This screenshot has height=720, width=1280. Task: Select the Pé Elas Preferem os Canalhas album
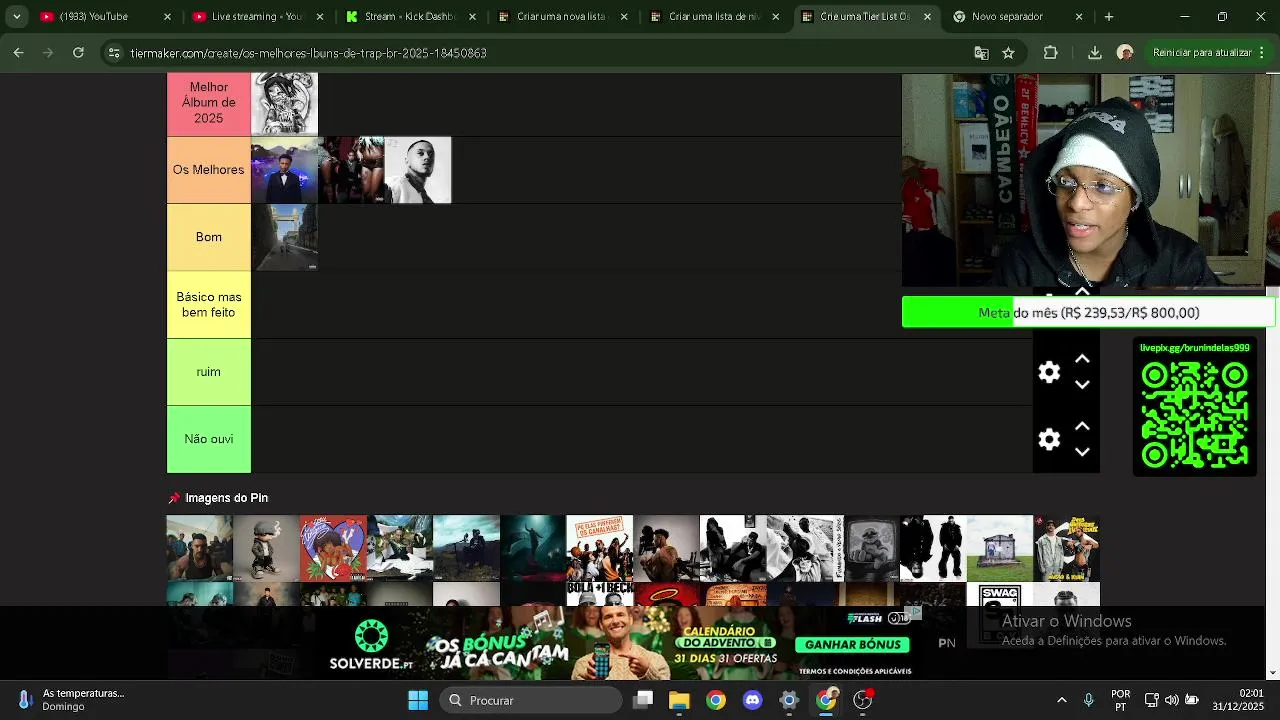point(600,548)
